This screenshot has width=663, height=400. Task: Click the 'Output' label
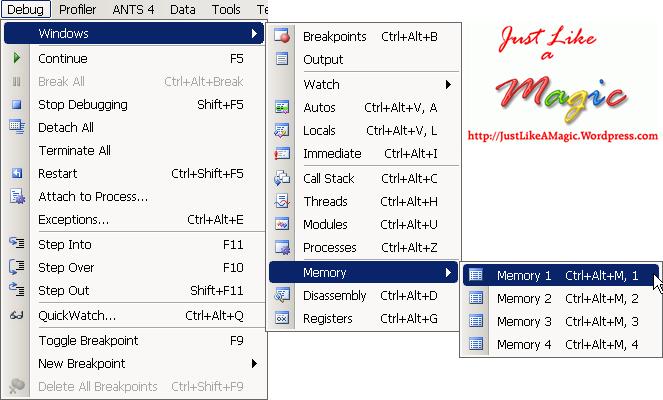tap(323, 60)
